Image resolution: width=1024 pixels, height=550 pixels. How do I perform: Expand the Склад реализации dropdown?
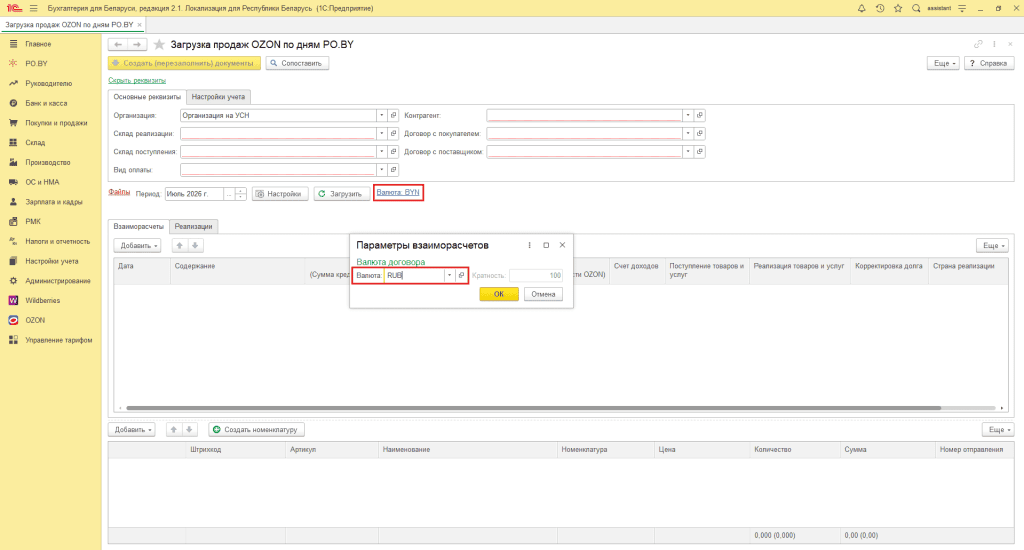click(x=381, y=133)
